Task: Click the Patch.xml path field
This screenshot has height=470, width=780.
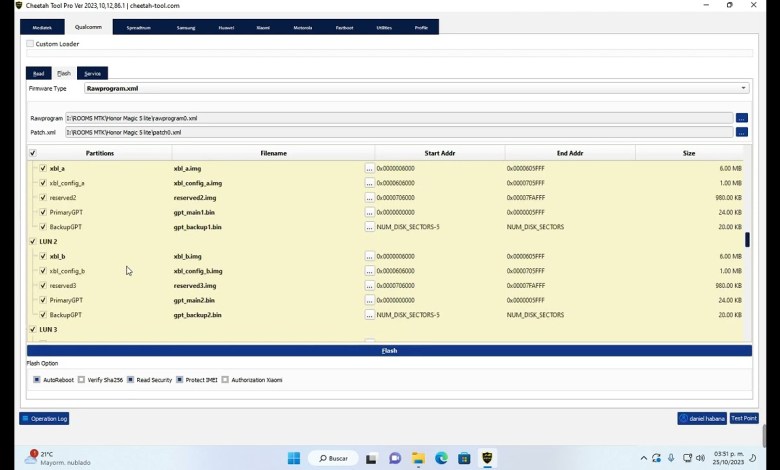Action: point(399,132)
